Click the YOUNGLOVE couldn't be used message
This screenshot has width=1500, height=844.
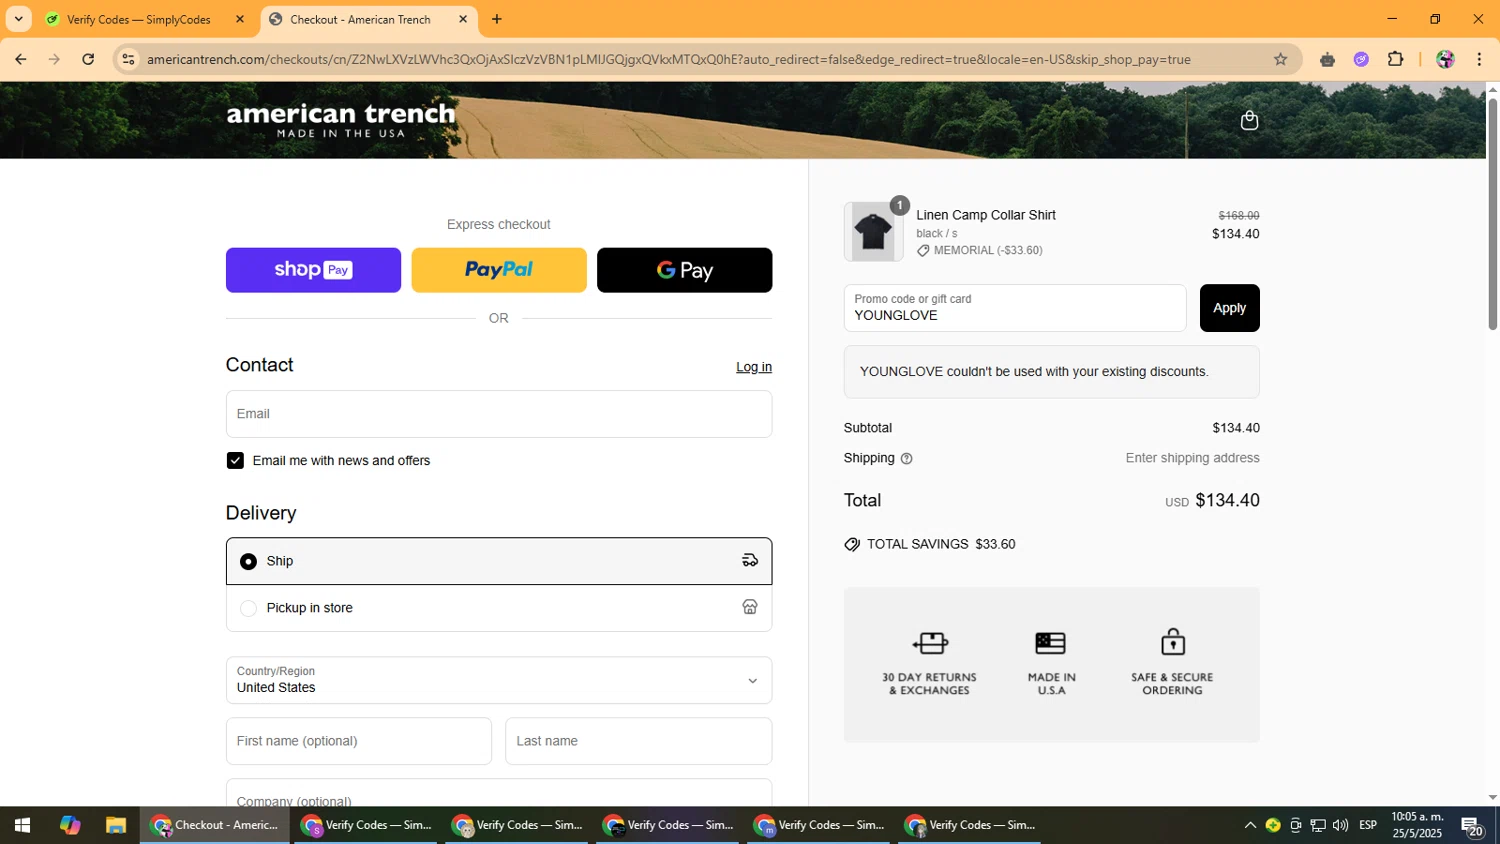click(x=1051, y=371)
